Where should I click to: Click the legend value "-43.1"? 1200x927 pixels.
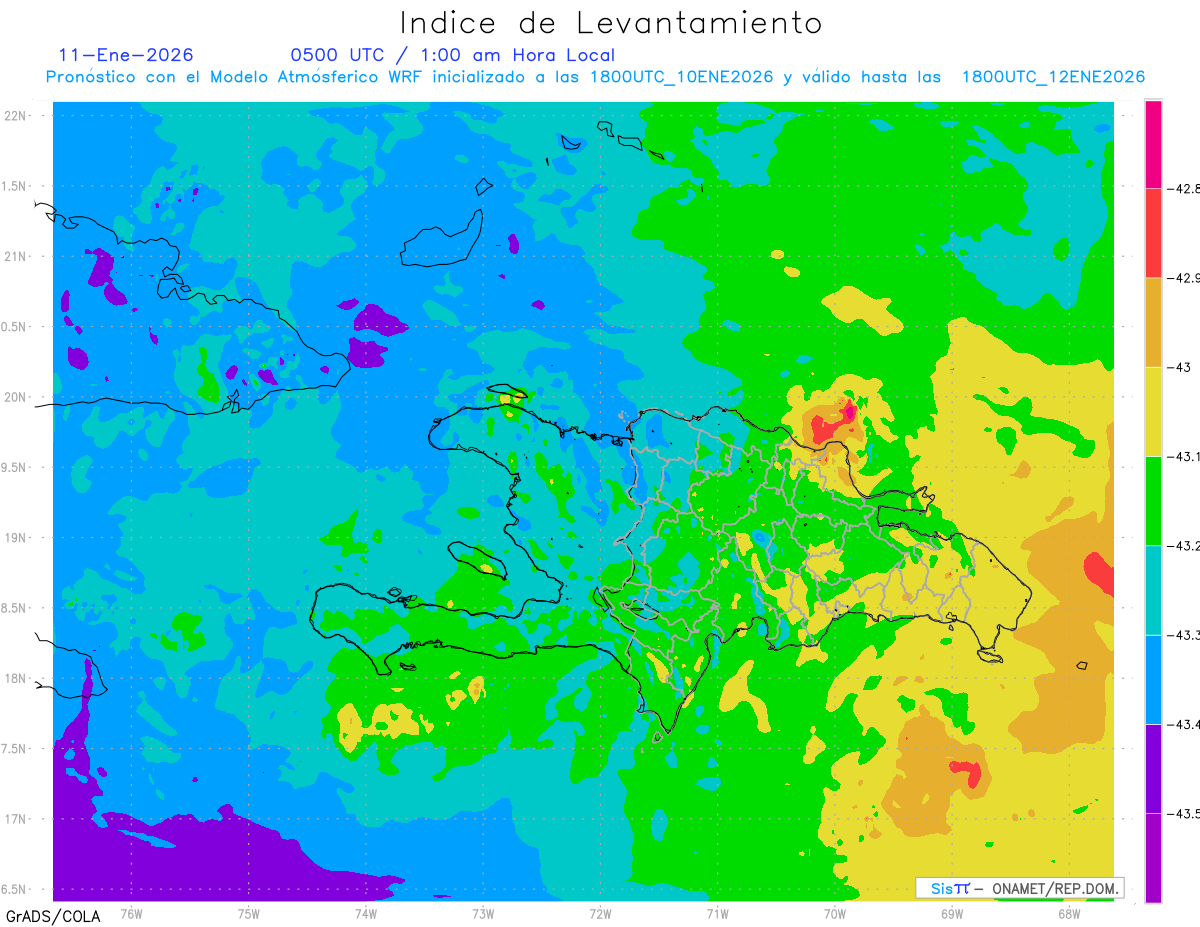click(x=1185, y=456)
